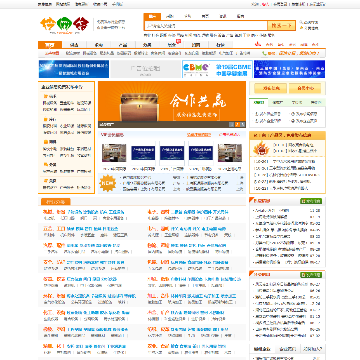The image size is (360, 360).
Task: Select the orange active tab above the search box
Action: point(152,16)
